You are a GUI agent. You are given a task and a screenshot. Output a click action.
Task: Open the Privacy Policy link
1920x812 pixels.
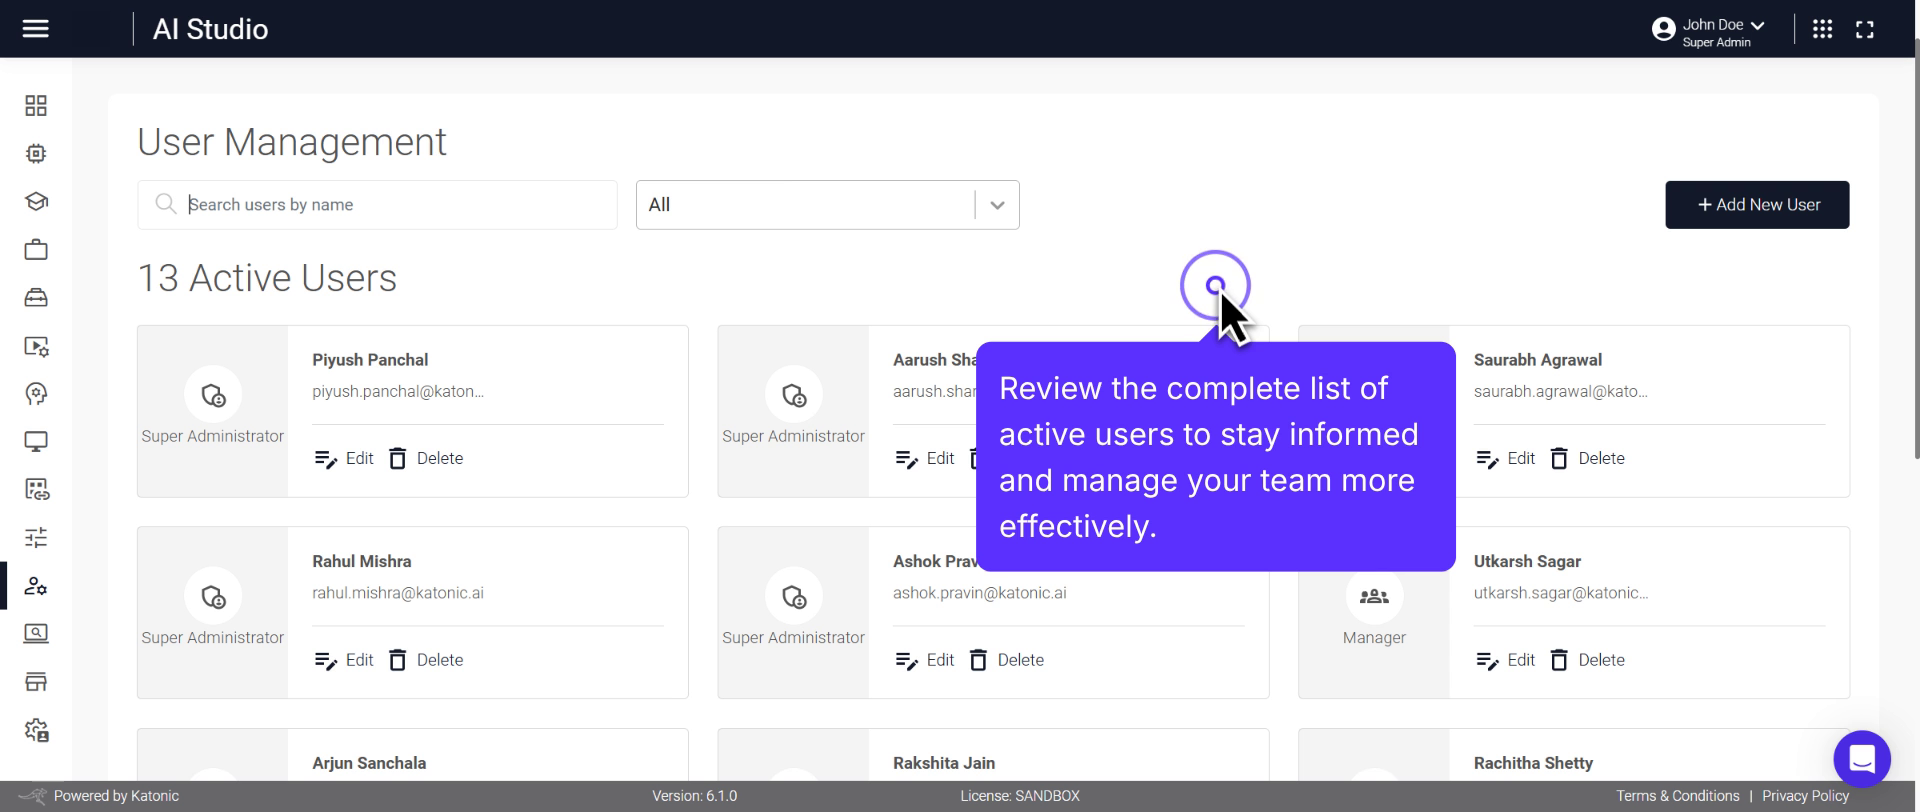click(x=1805, y=796)
